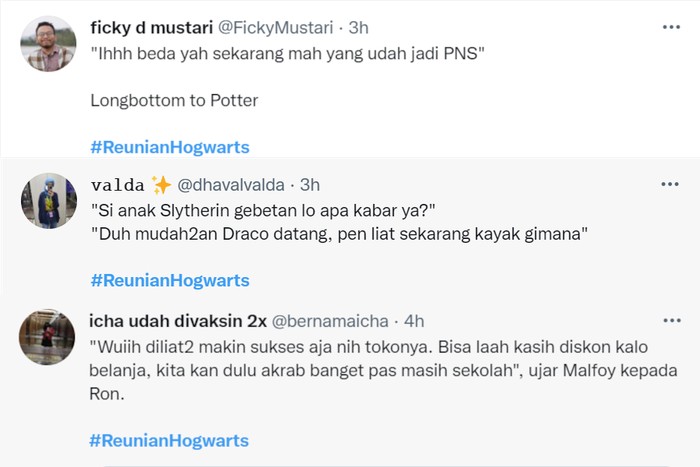Open the tweet mentioning Malfoy kepada Ron
This screenshot has width=700, height=467.
(x=380, y=372)
